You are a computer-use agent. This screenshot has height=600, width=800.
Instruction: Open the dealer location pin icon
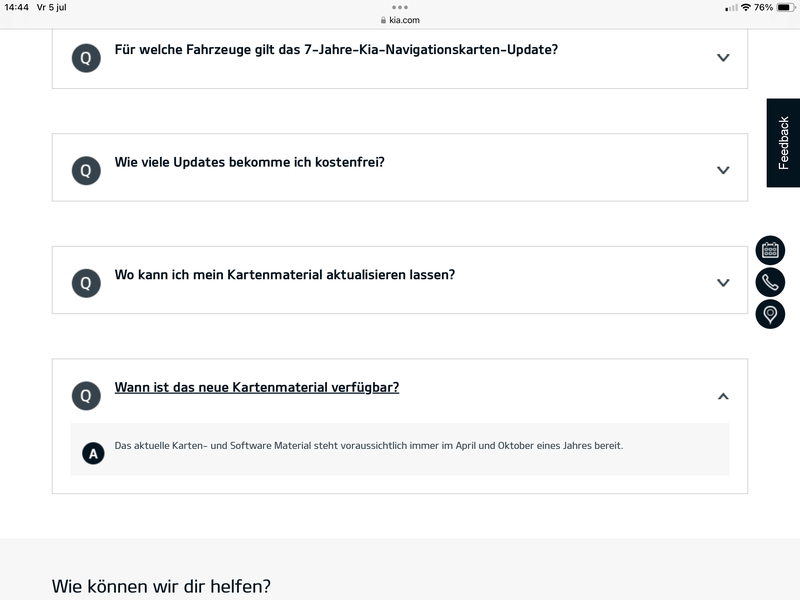click(x=770, y=314)
